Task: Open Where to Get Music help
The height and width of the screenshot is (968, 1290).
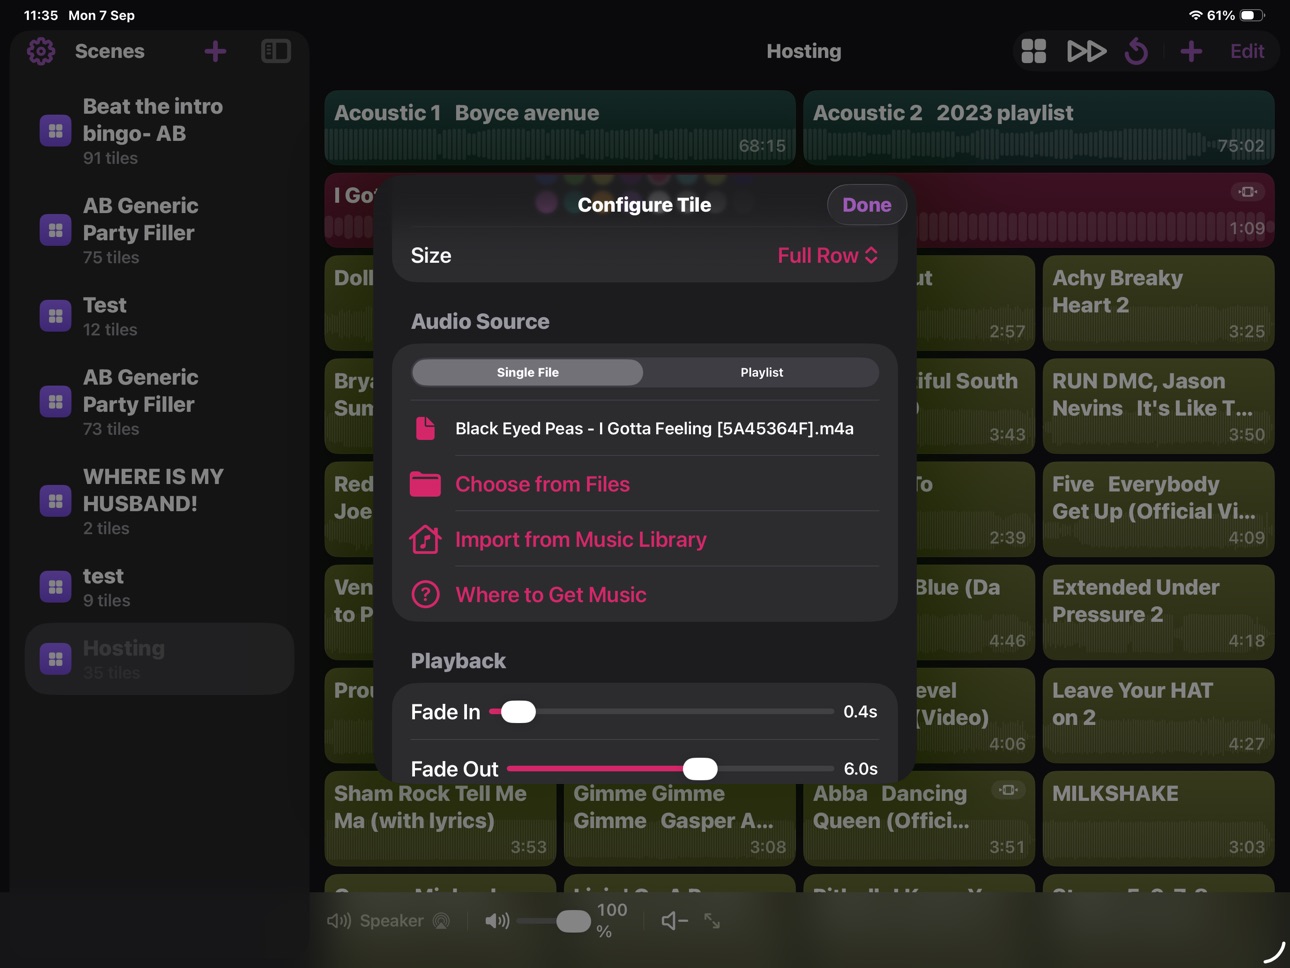Action: click(x=551, y=595)
